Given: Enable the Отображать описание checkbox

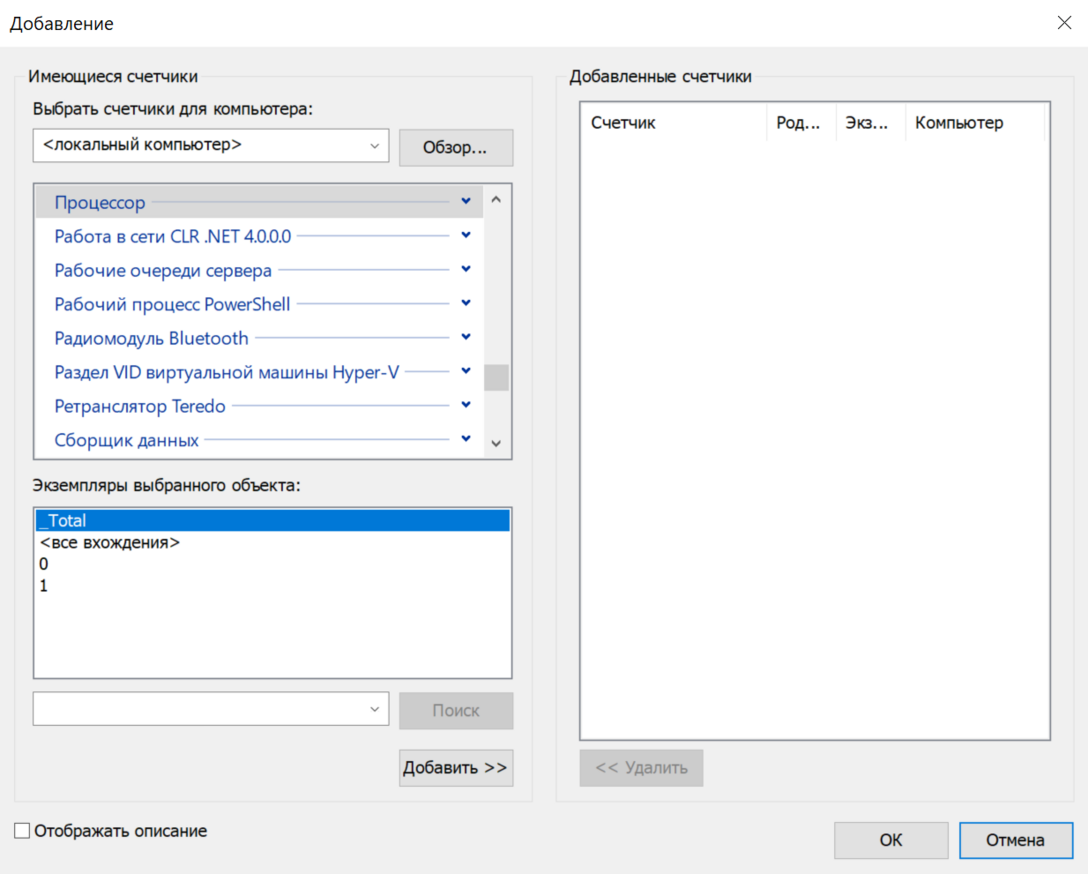Looking at the screenshot, I should [22, 831].
